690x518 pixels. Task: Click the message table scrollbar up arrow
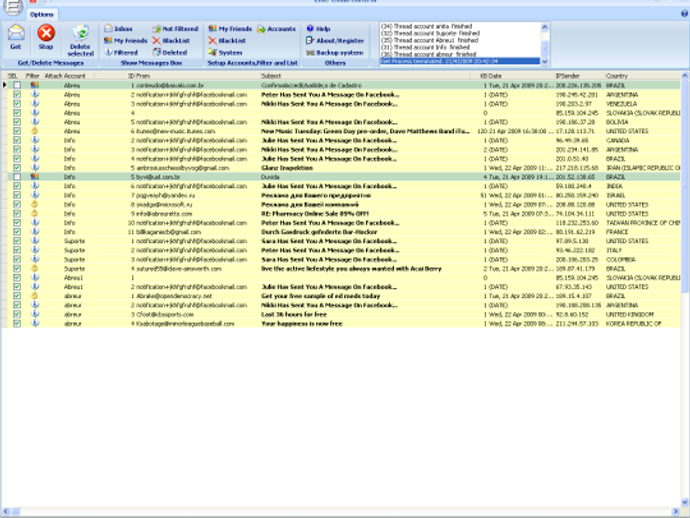[x=685, y=75]
